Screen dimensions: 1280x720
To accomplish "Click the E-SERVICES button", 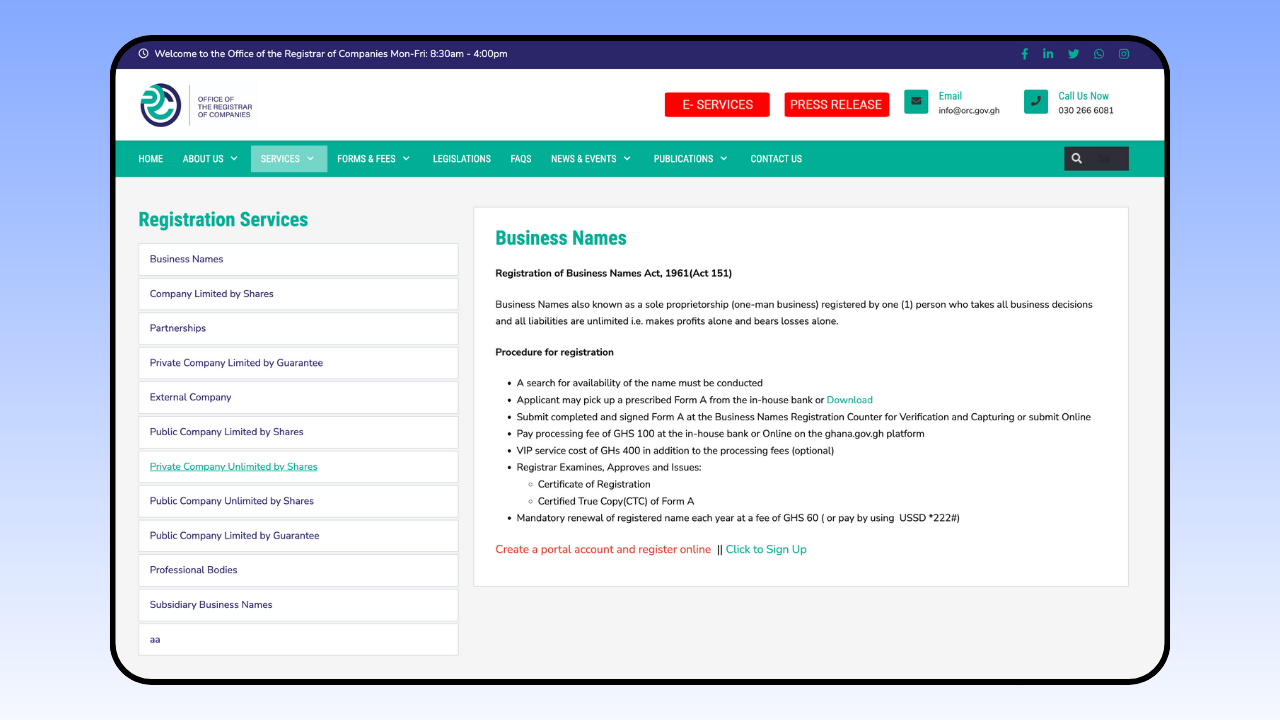I will click(717, 104).
